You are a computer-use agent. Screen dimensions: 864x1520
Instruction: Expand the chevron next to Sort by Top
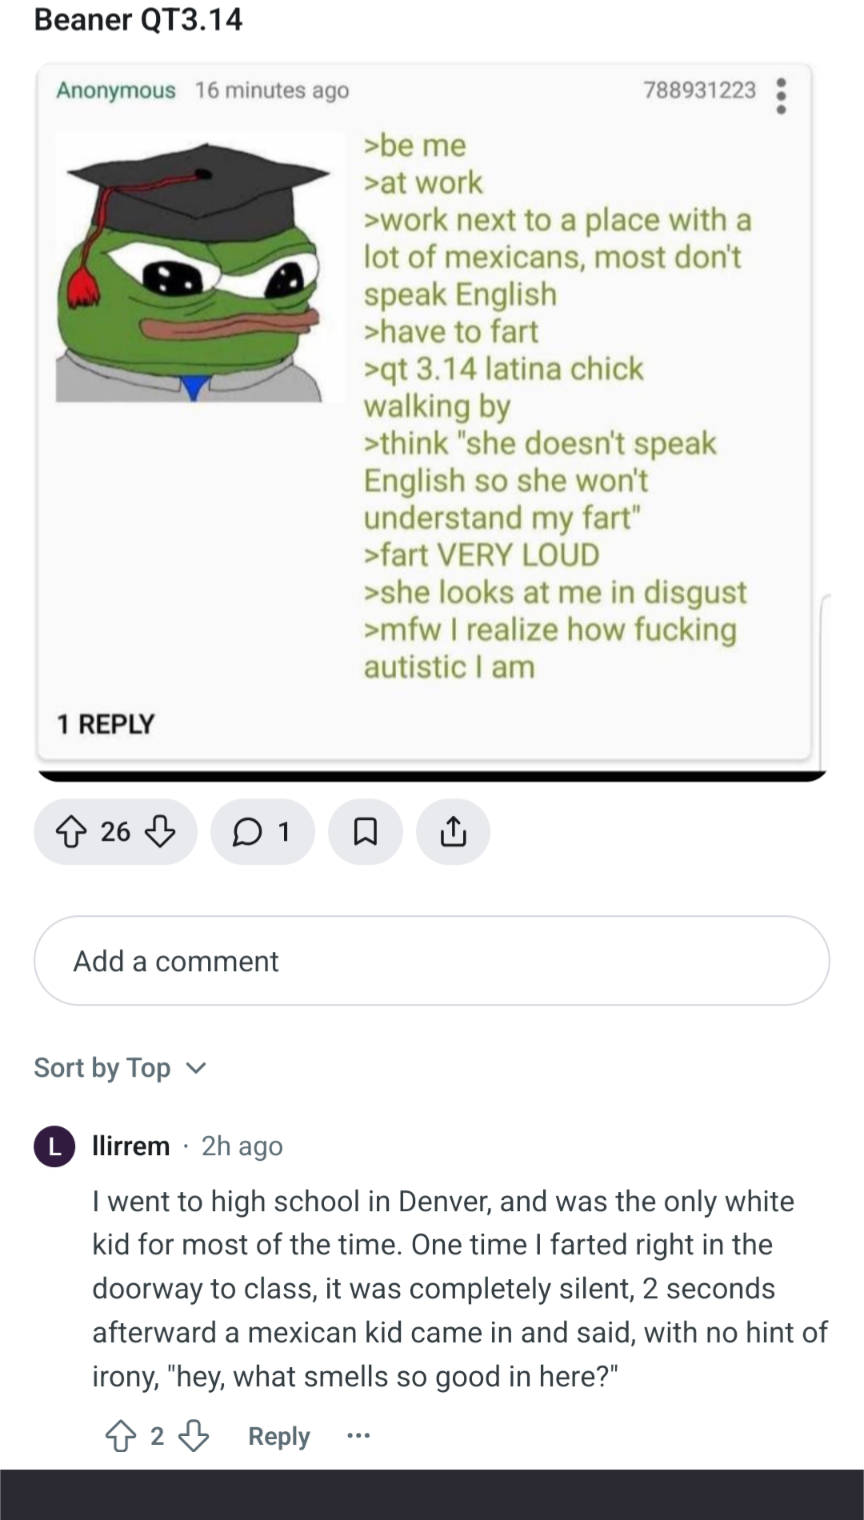[197, 1068]
